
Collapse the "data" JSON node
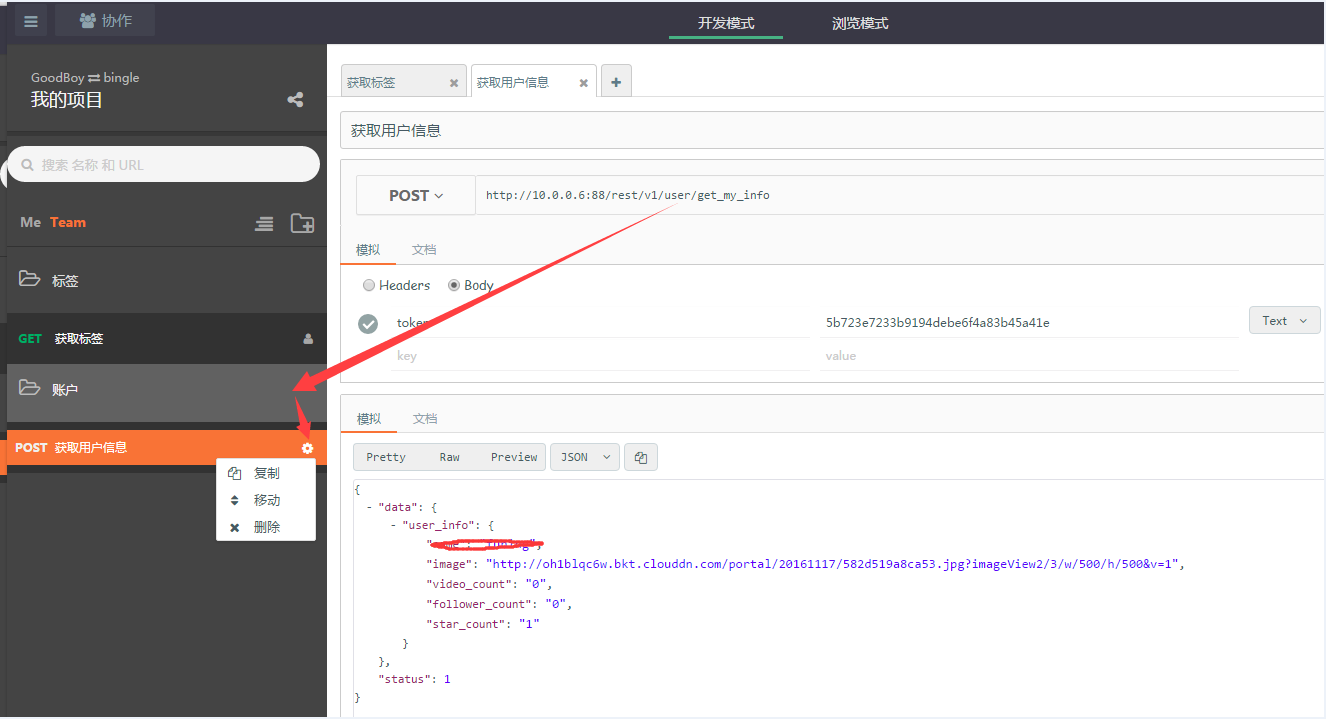click(370, 507)
